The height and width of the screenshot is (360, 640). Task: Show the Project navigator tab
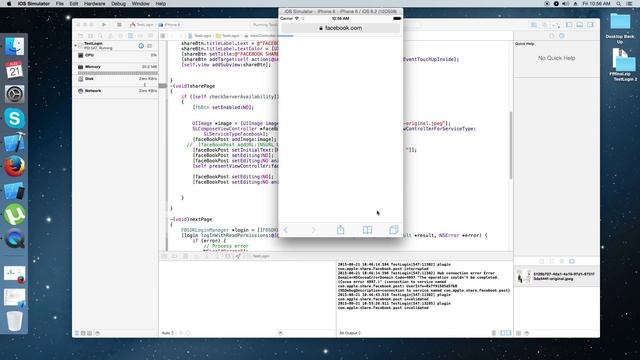tap(80, 36)
